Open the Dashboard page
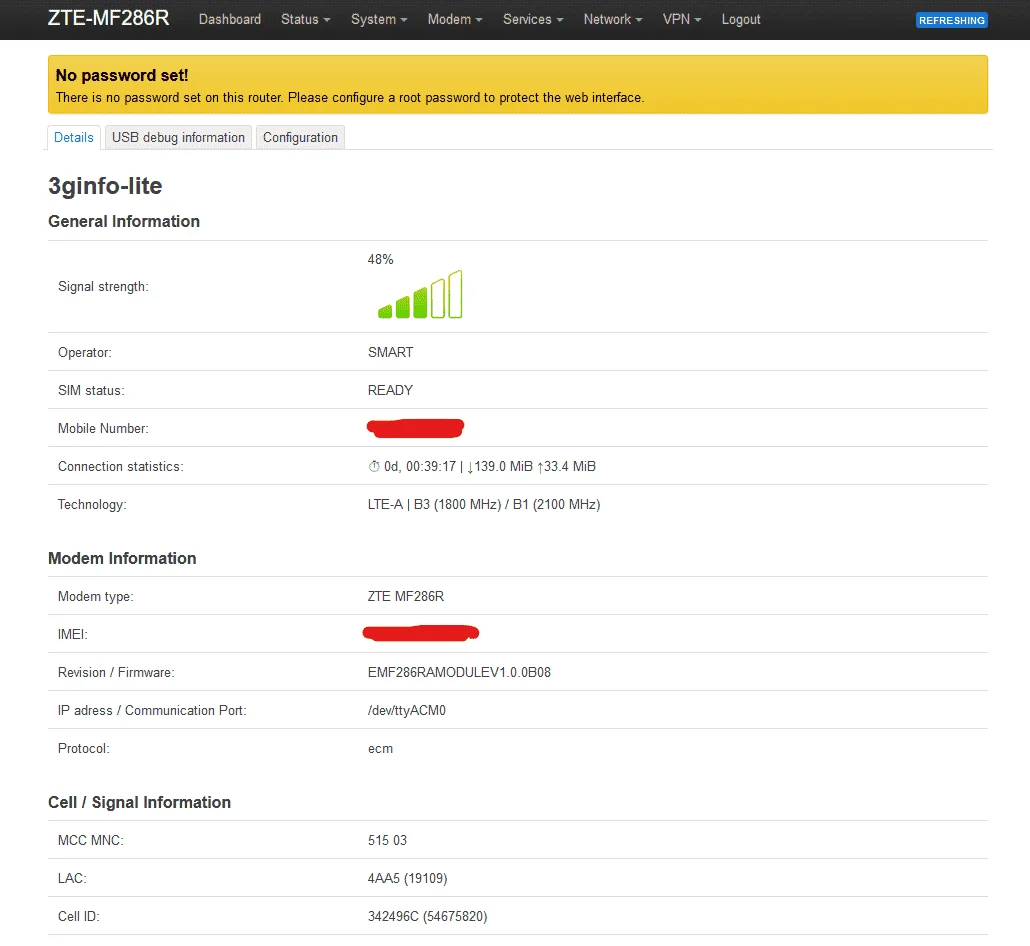 (x=230, y=19)
